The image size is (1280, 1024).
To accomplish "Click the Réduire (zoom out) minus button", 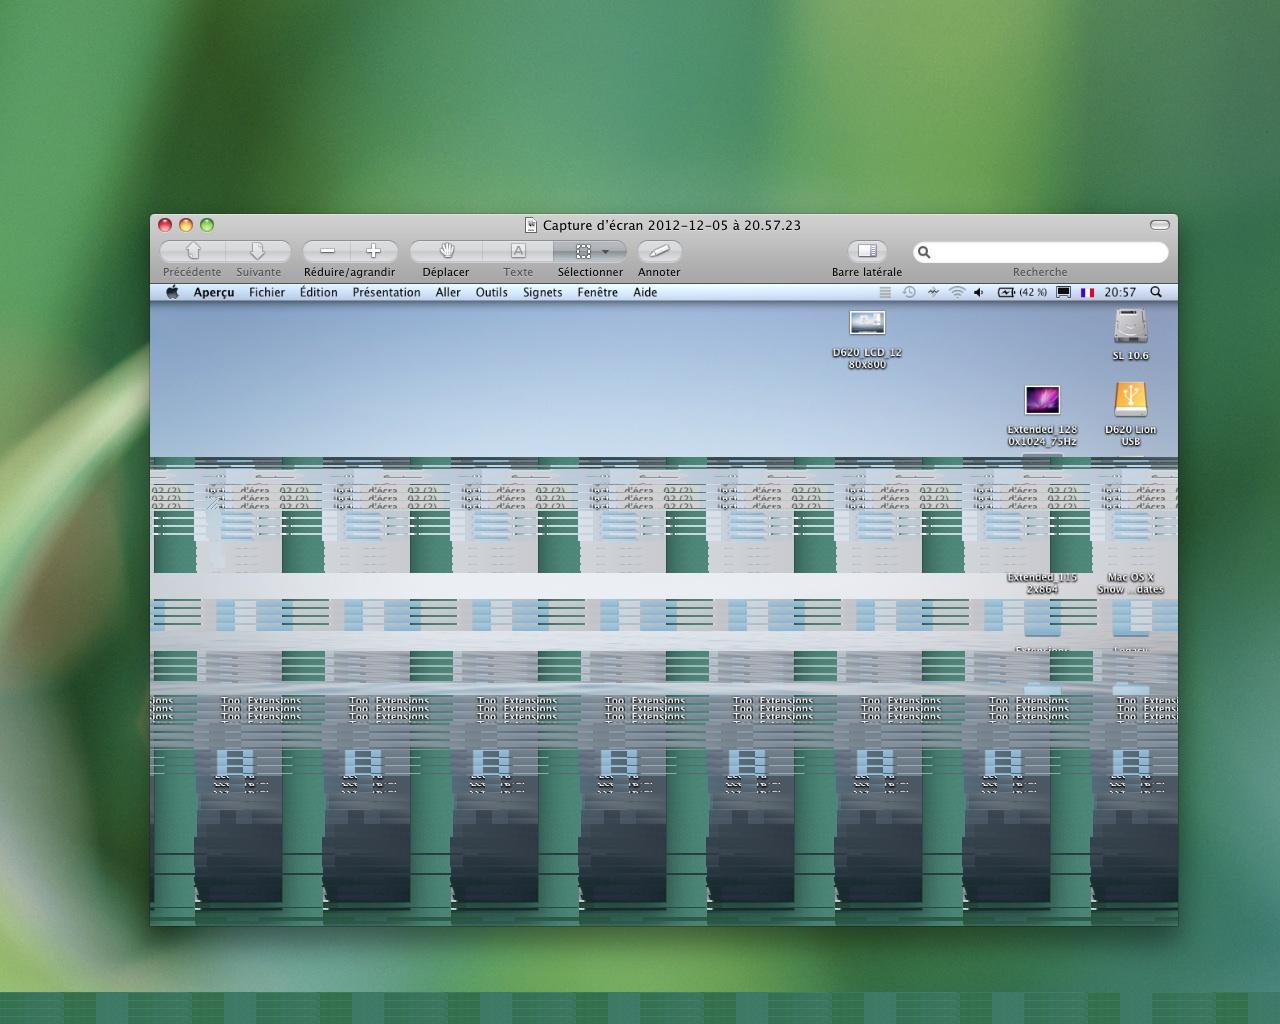I will point(327,251).
